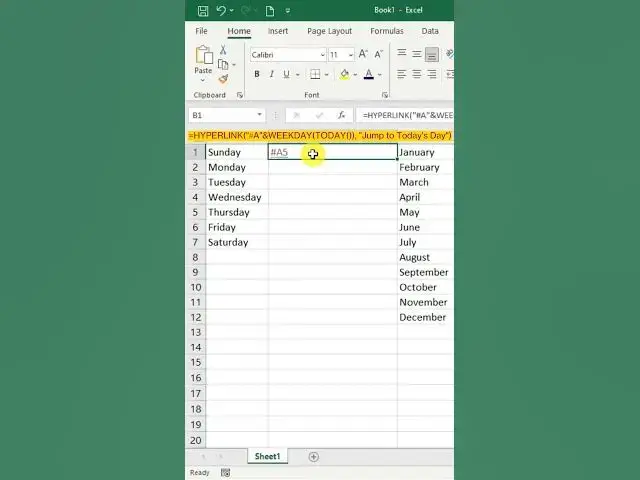Image resolution: width=640 pixels, height=480 pixels.
Task: Open the Name Box dropdown arrow
Action: point(259,115)
